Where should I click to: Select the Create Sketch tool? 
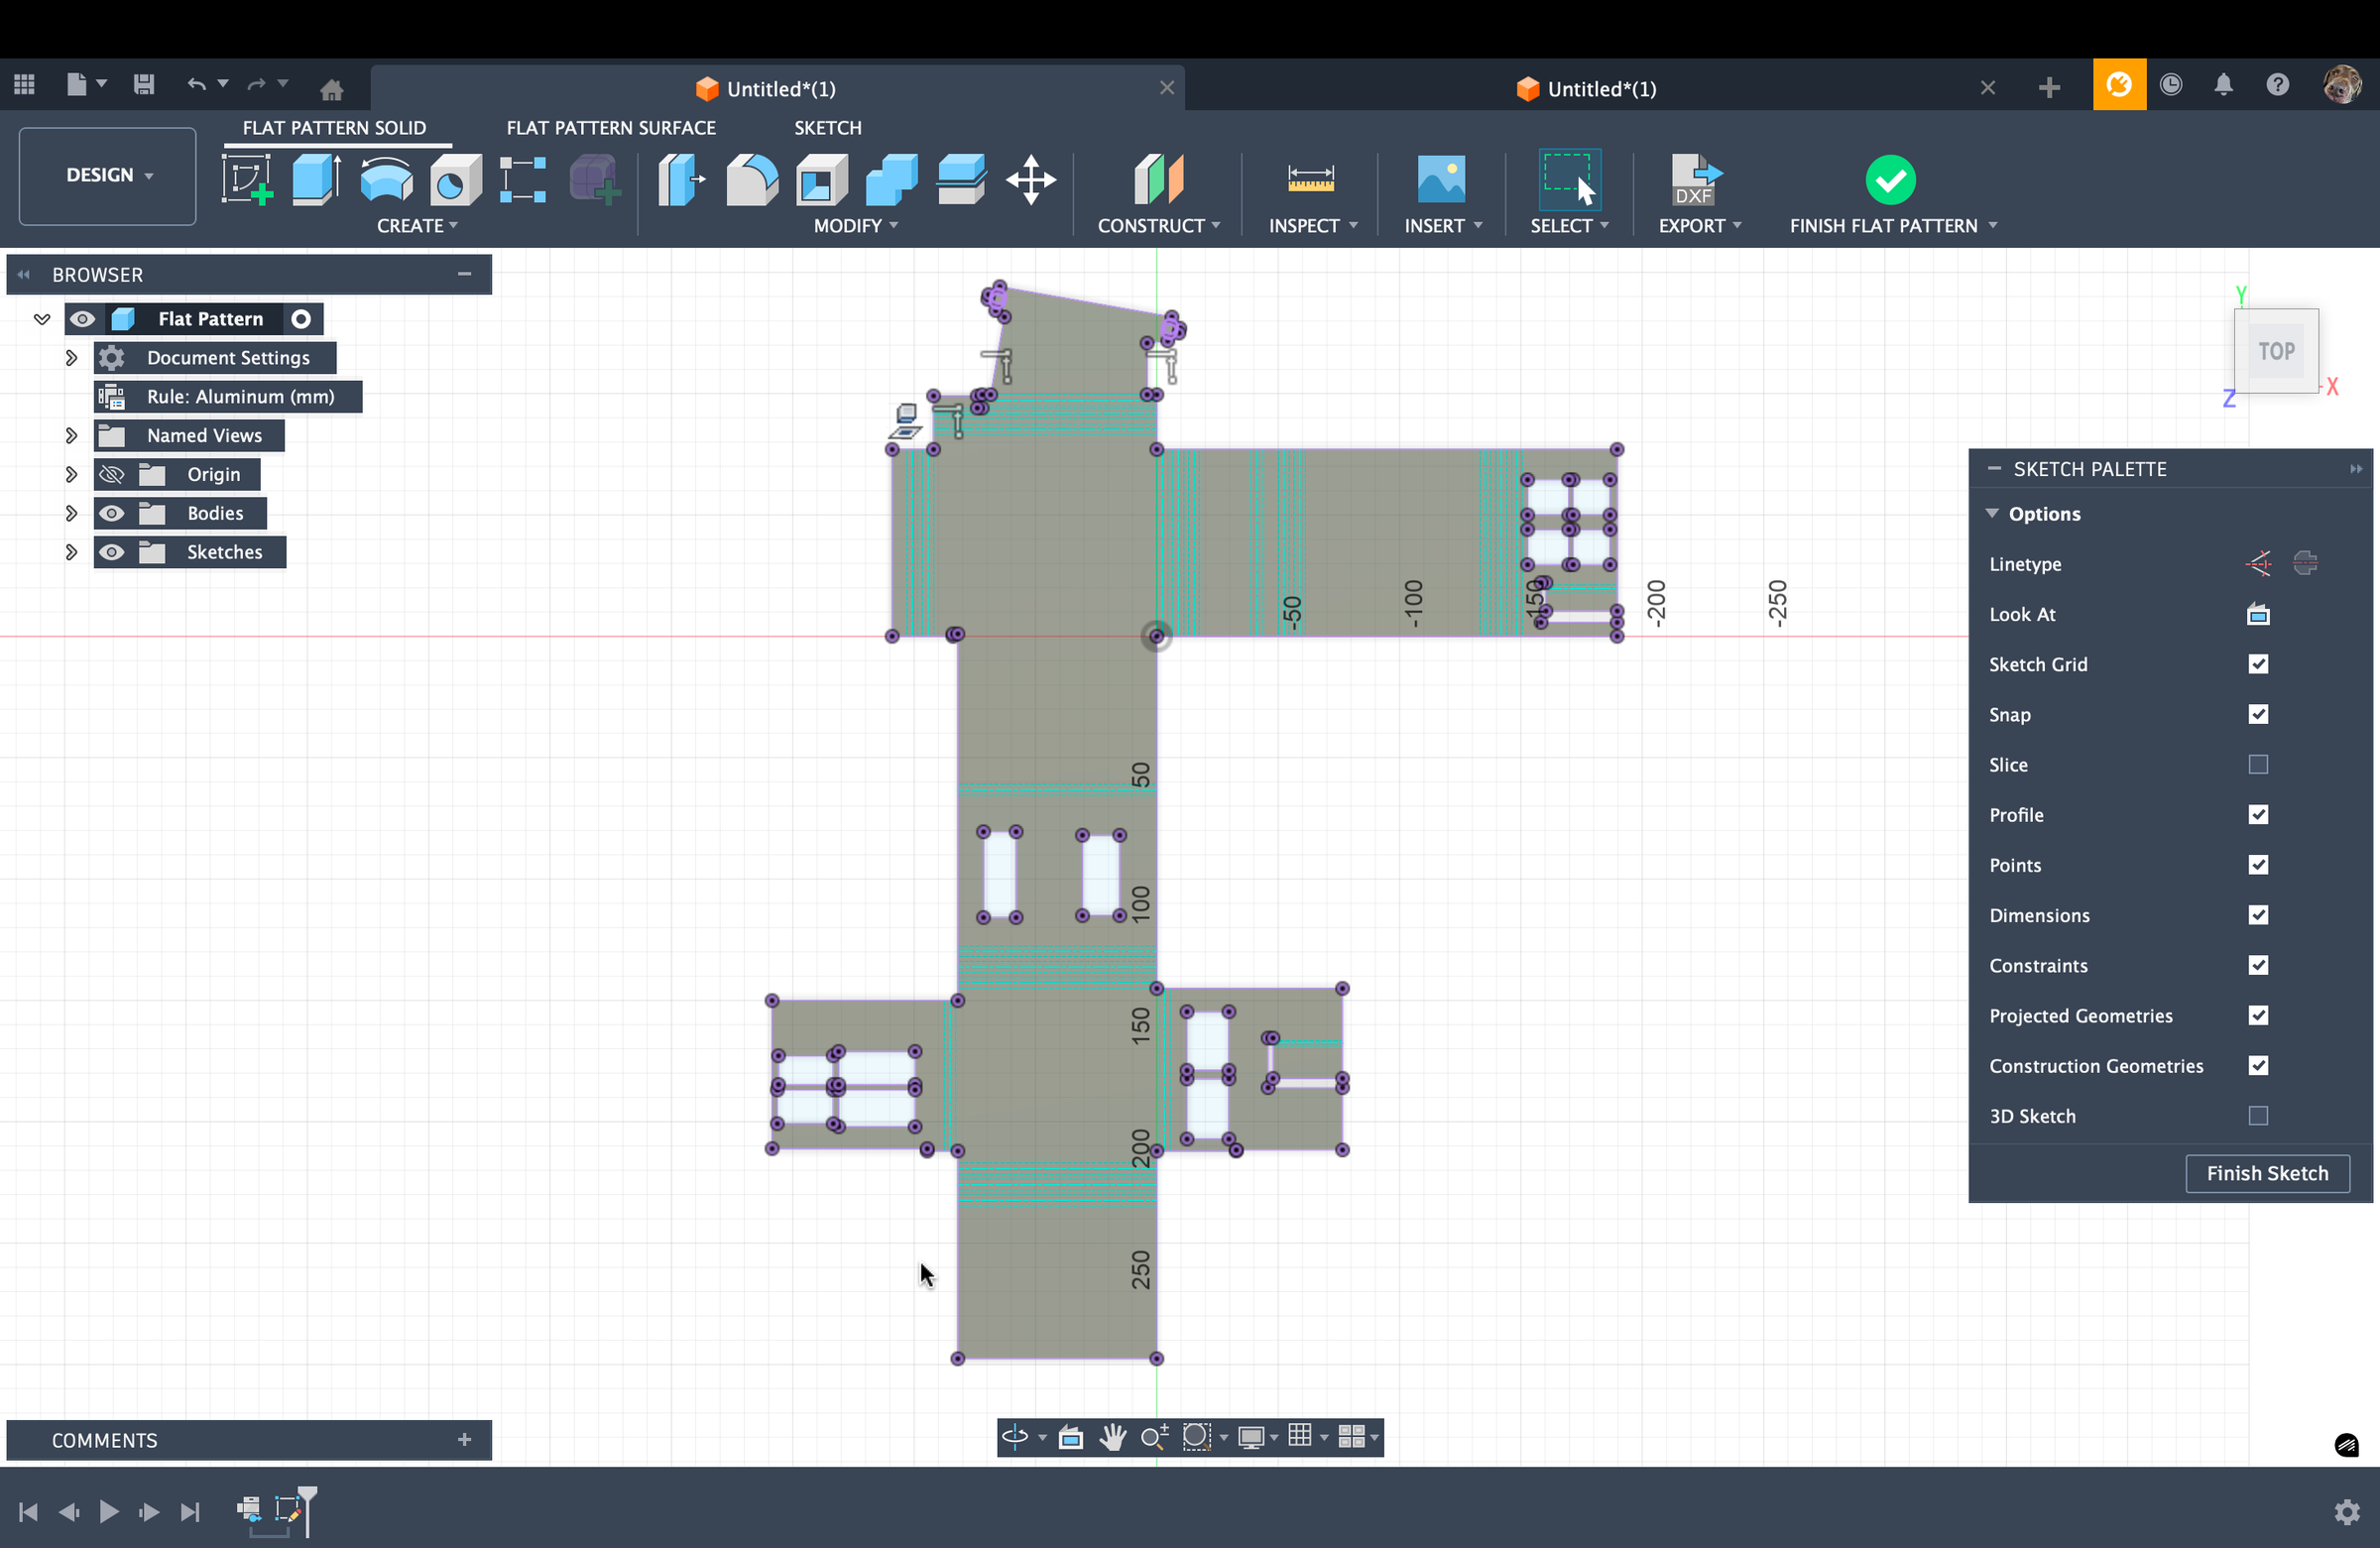pyautogui.click(x=246, y=180)
